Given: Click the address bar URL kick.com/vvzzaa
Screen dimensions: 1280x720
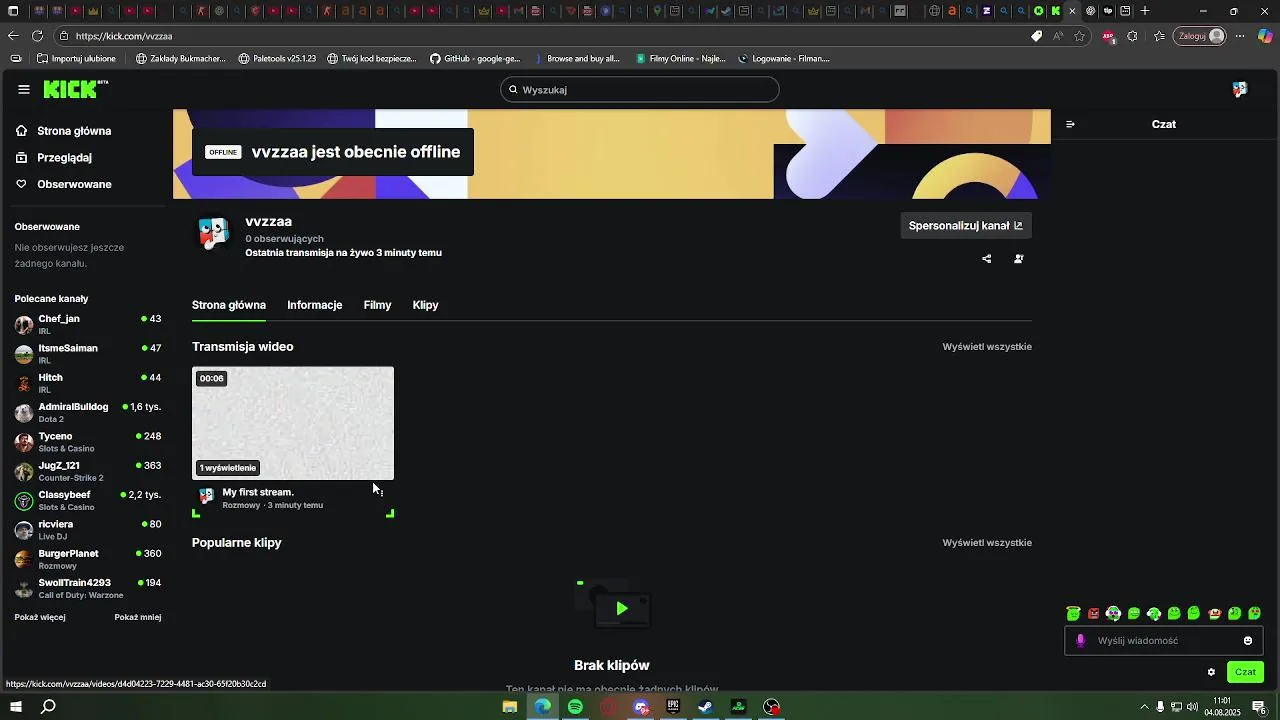Looking at the screenshot, I should (x=124, y=36).
